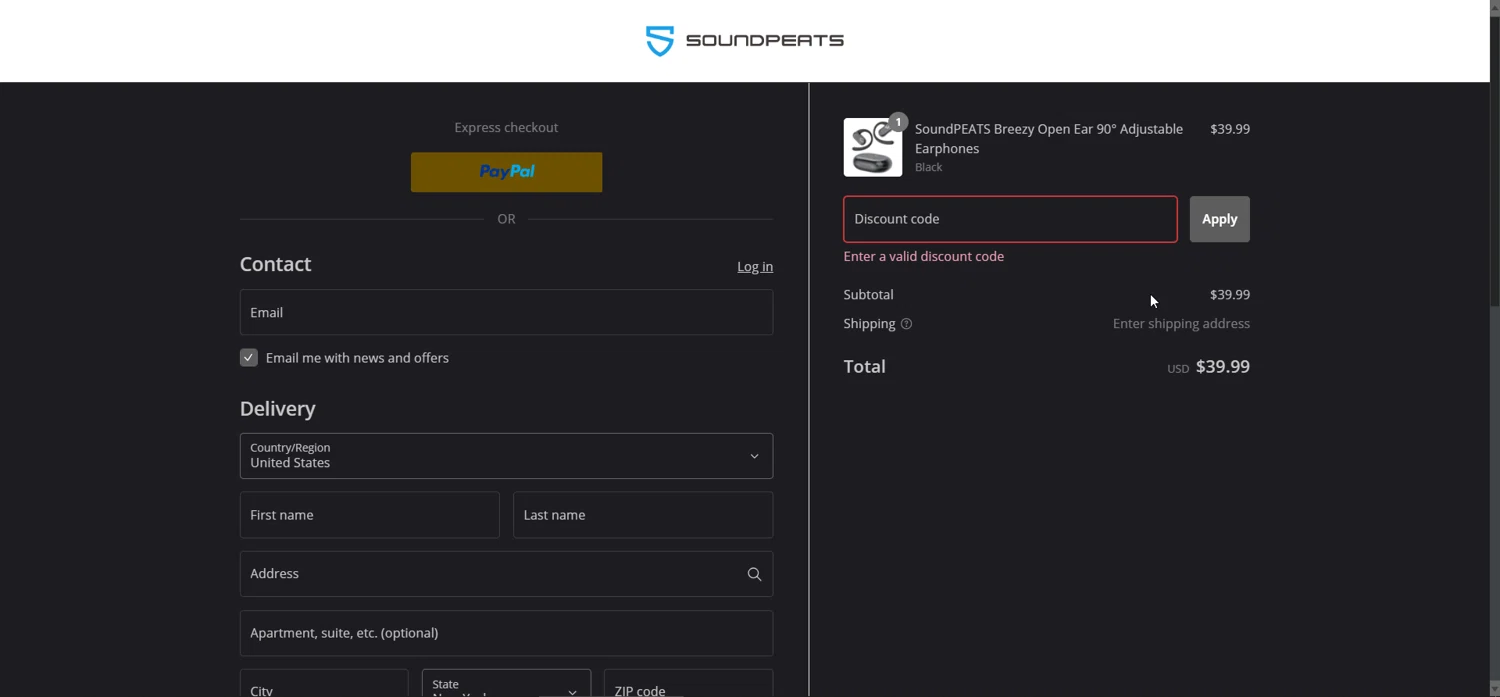The height and width of the screenshot is (697, 1500).
Task: Pay with PayPal express checkout
Action: tap(506, 172)
